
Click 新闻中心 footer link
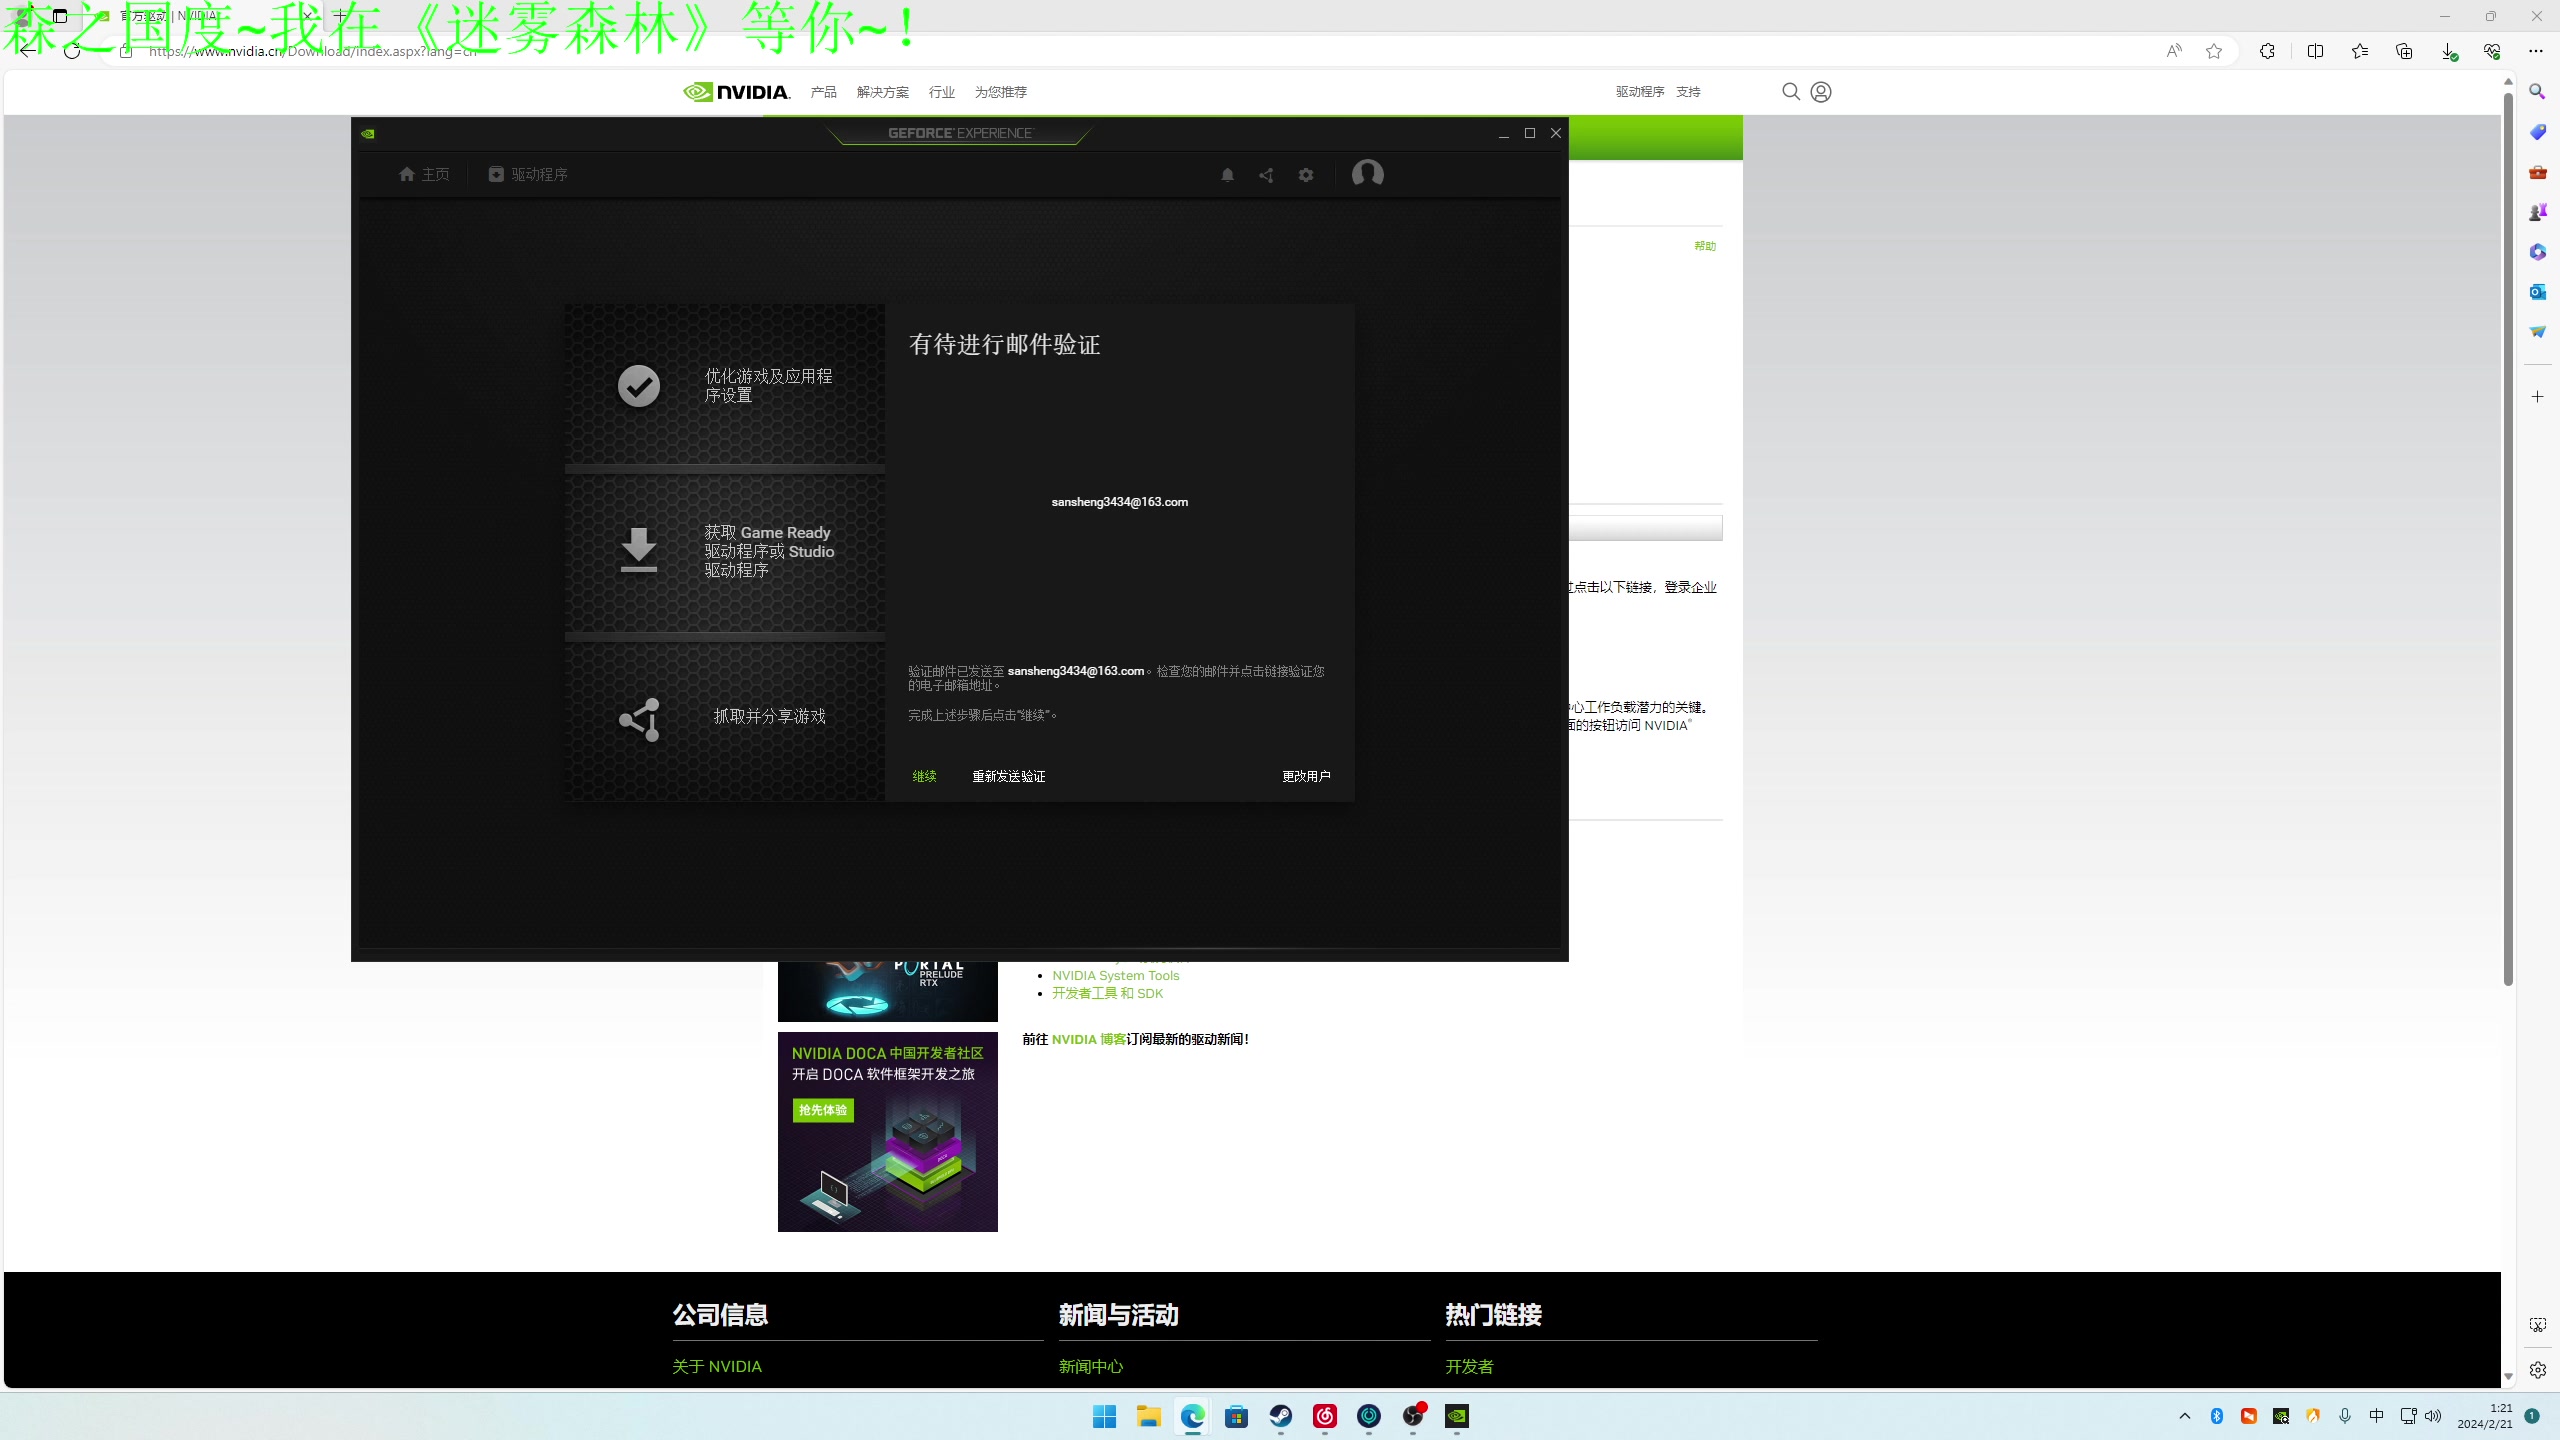(1090, 1366)
